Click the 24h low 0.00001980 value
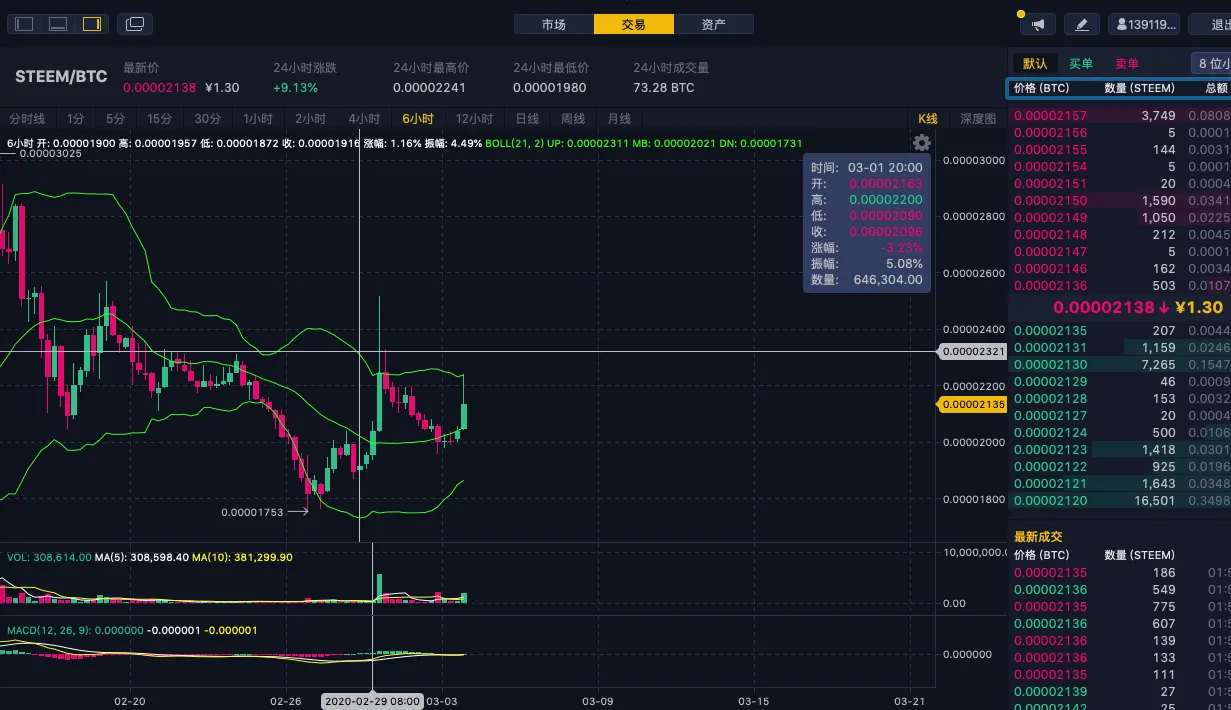 (549, 88)
